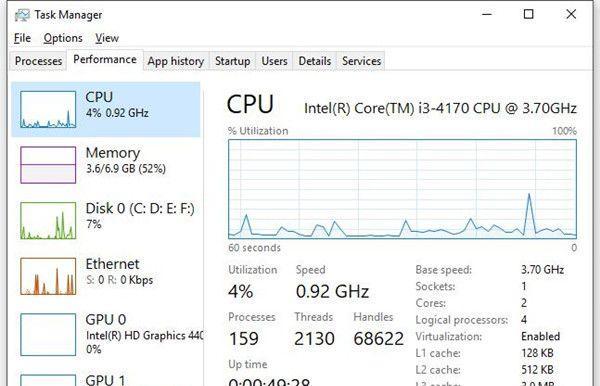The width and height of the screenshot is (600, 386).
Task: Open the Users tab
Action: click(x=274, y=61)
